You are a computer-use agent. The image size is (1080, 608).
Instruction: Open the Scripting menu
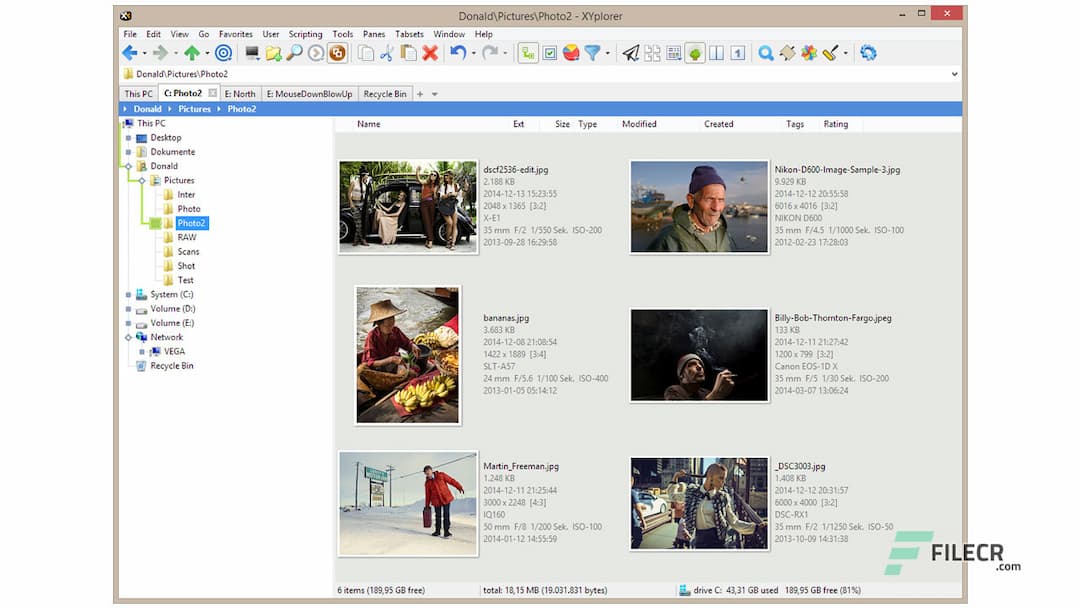click(x=305, y=33)
